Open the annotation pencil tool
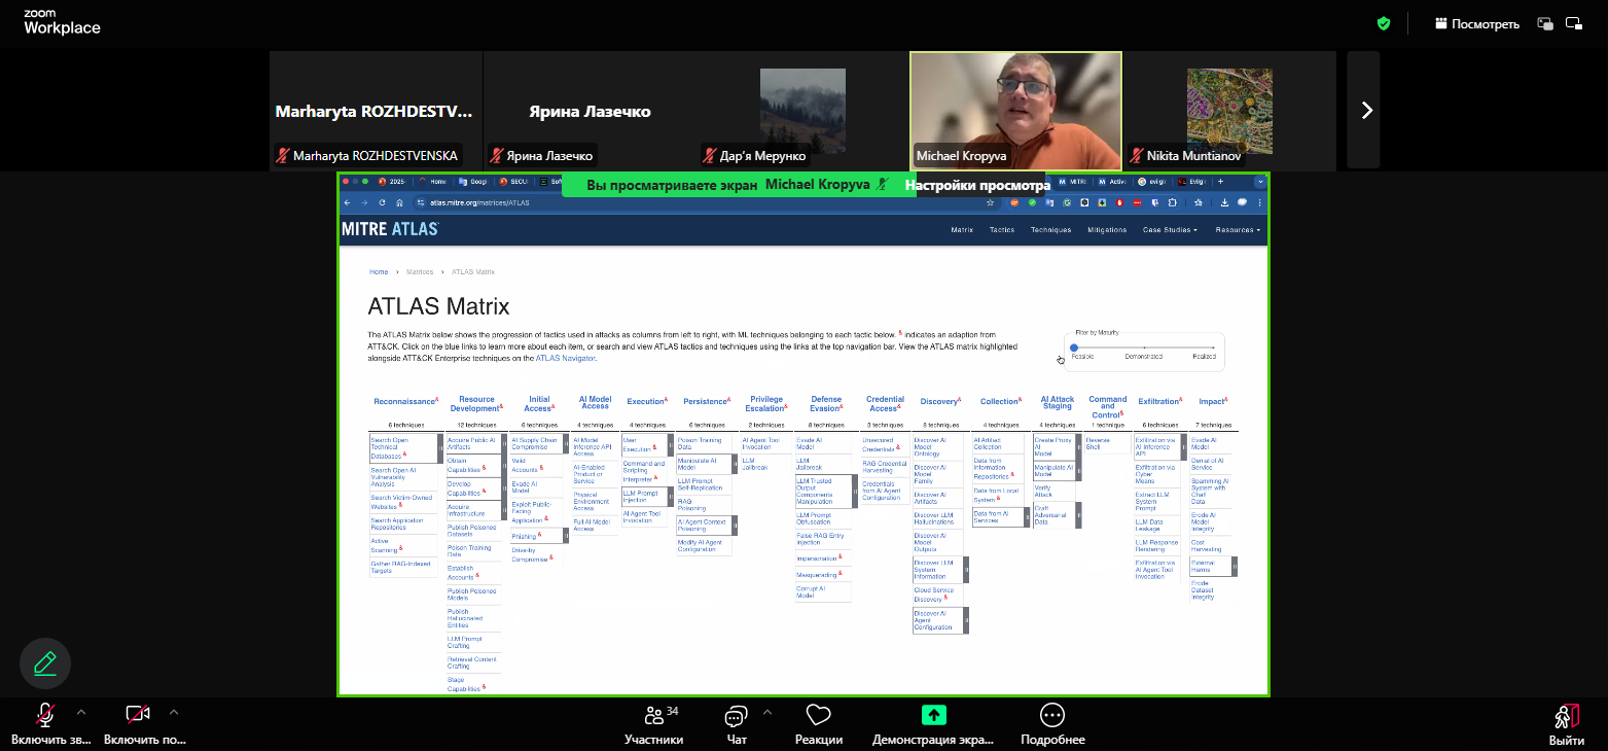 pos(45,663)
